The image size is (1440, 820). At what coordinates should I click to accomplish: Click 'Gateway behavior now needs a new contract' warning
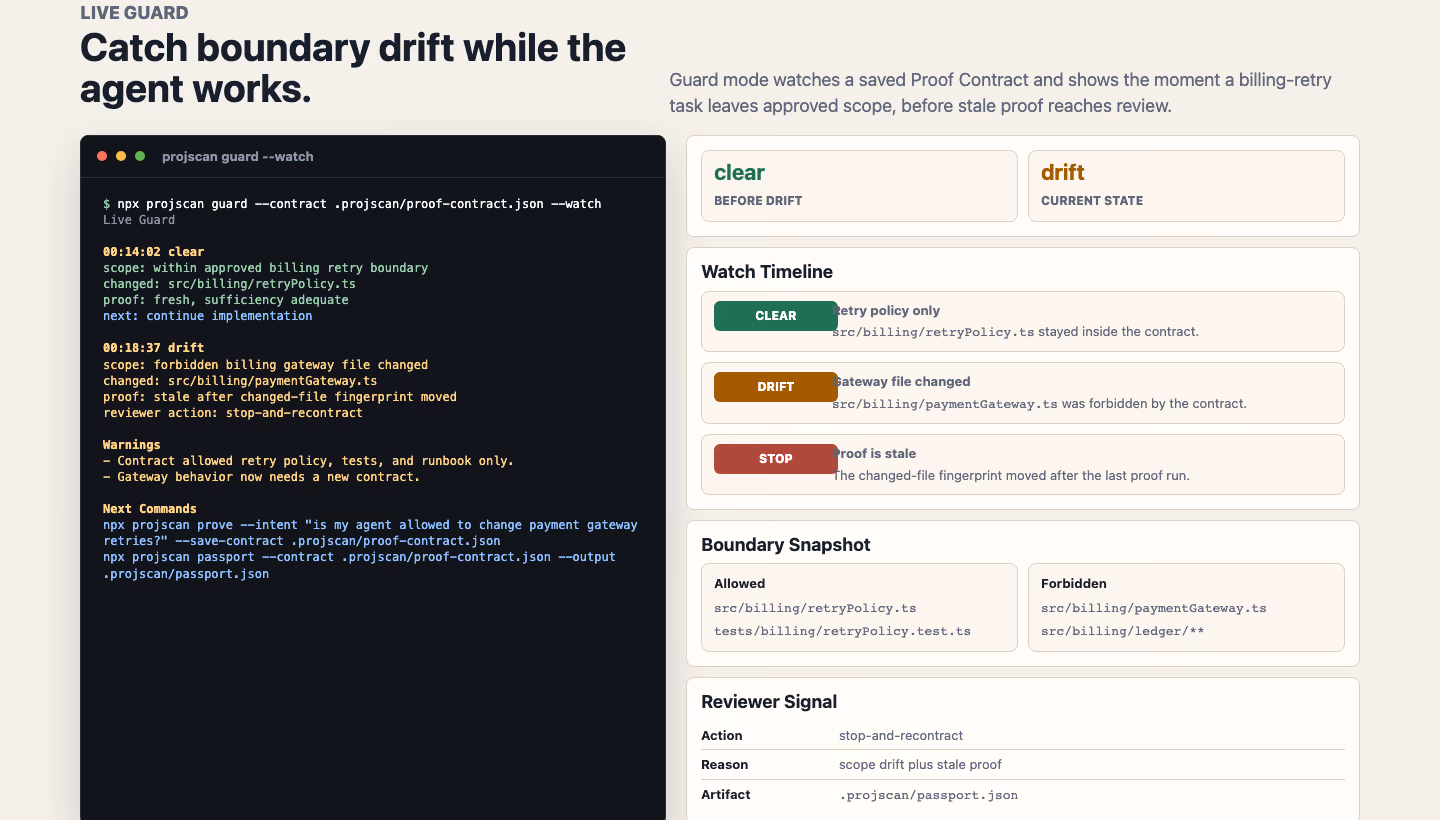(262, 477)
